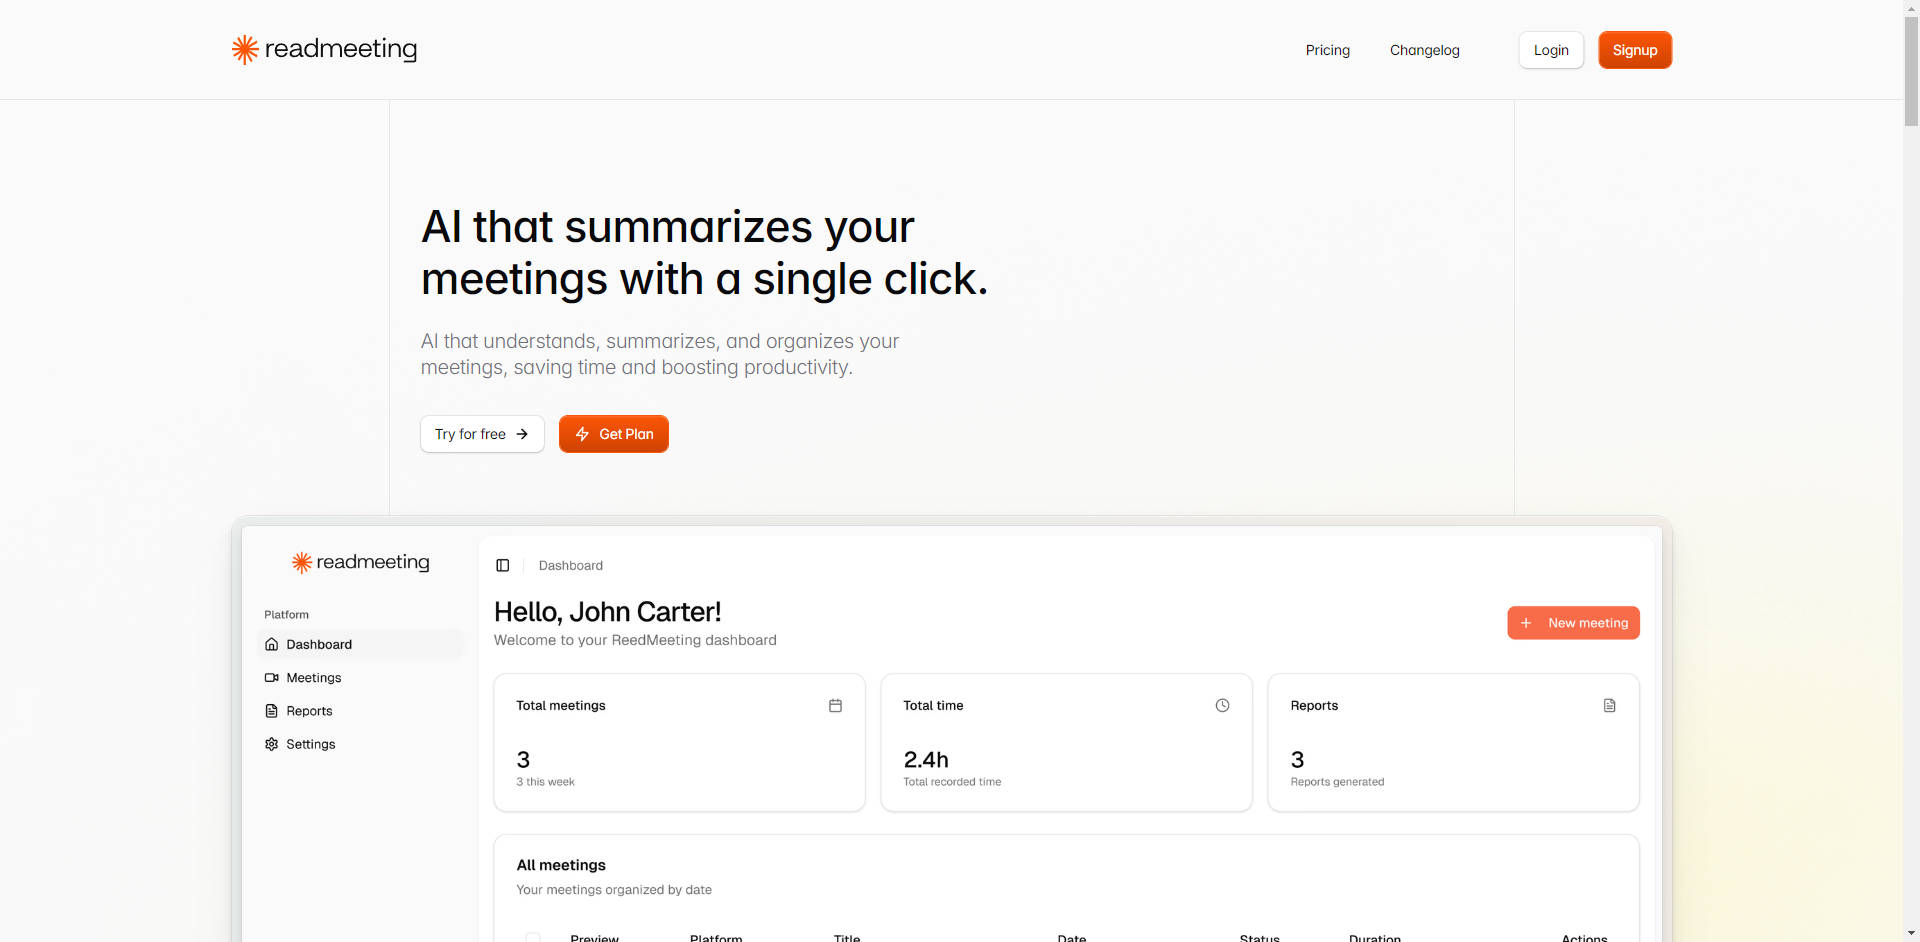
Task: Click the Dashboard breadcrumb text
Action: coord(570,565)
